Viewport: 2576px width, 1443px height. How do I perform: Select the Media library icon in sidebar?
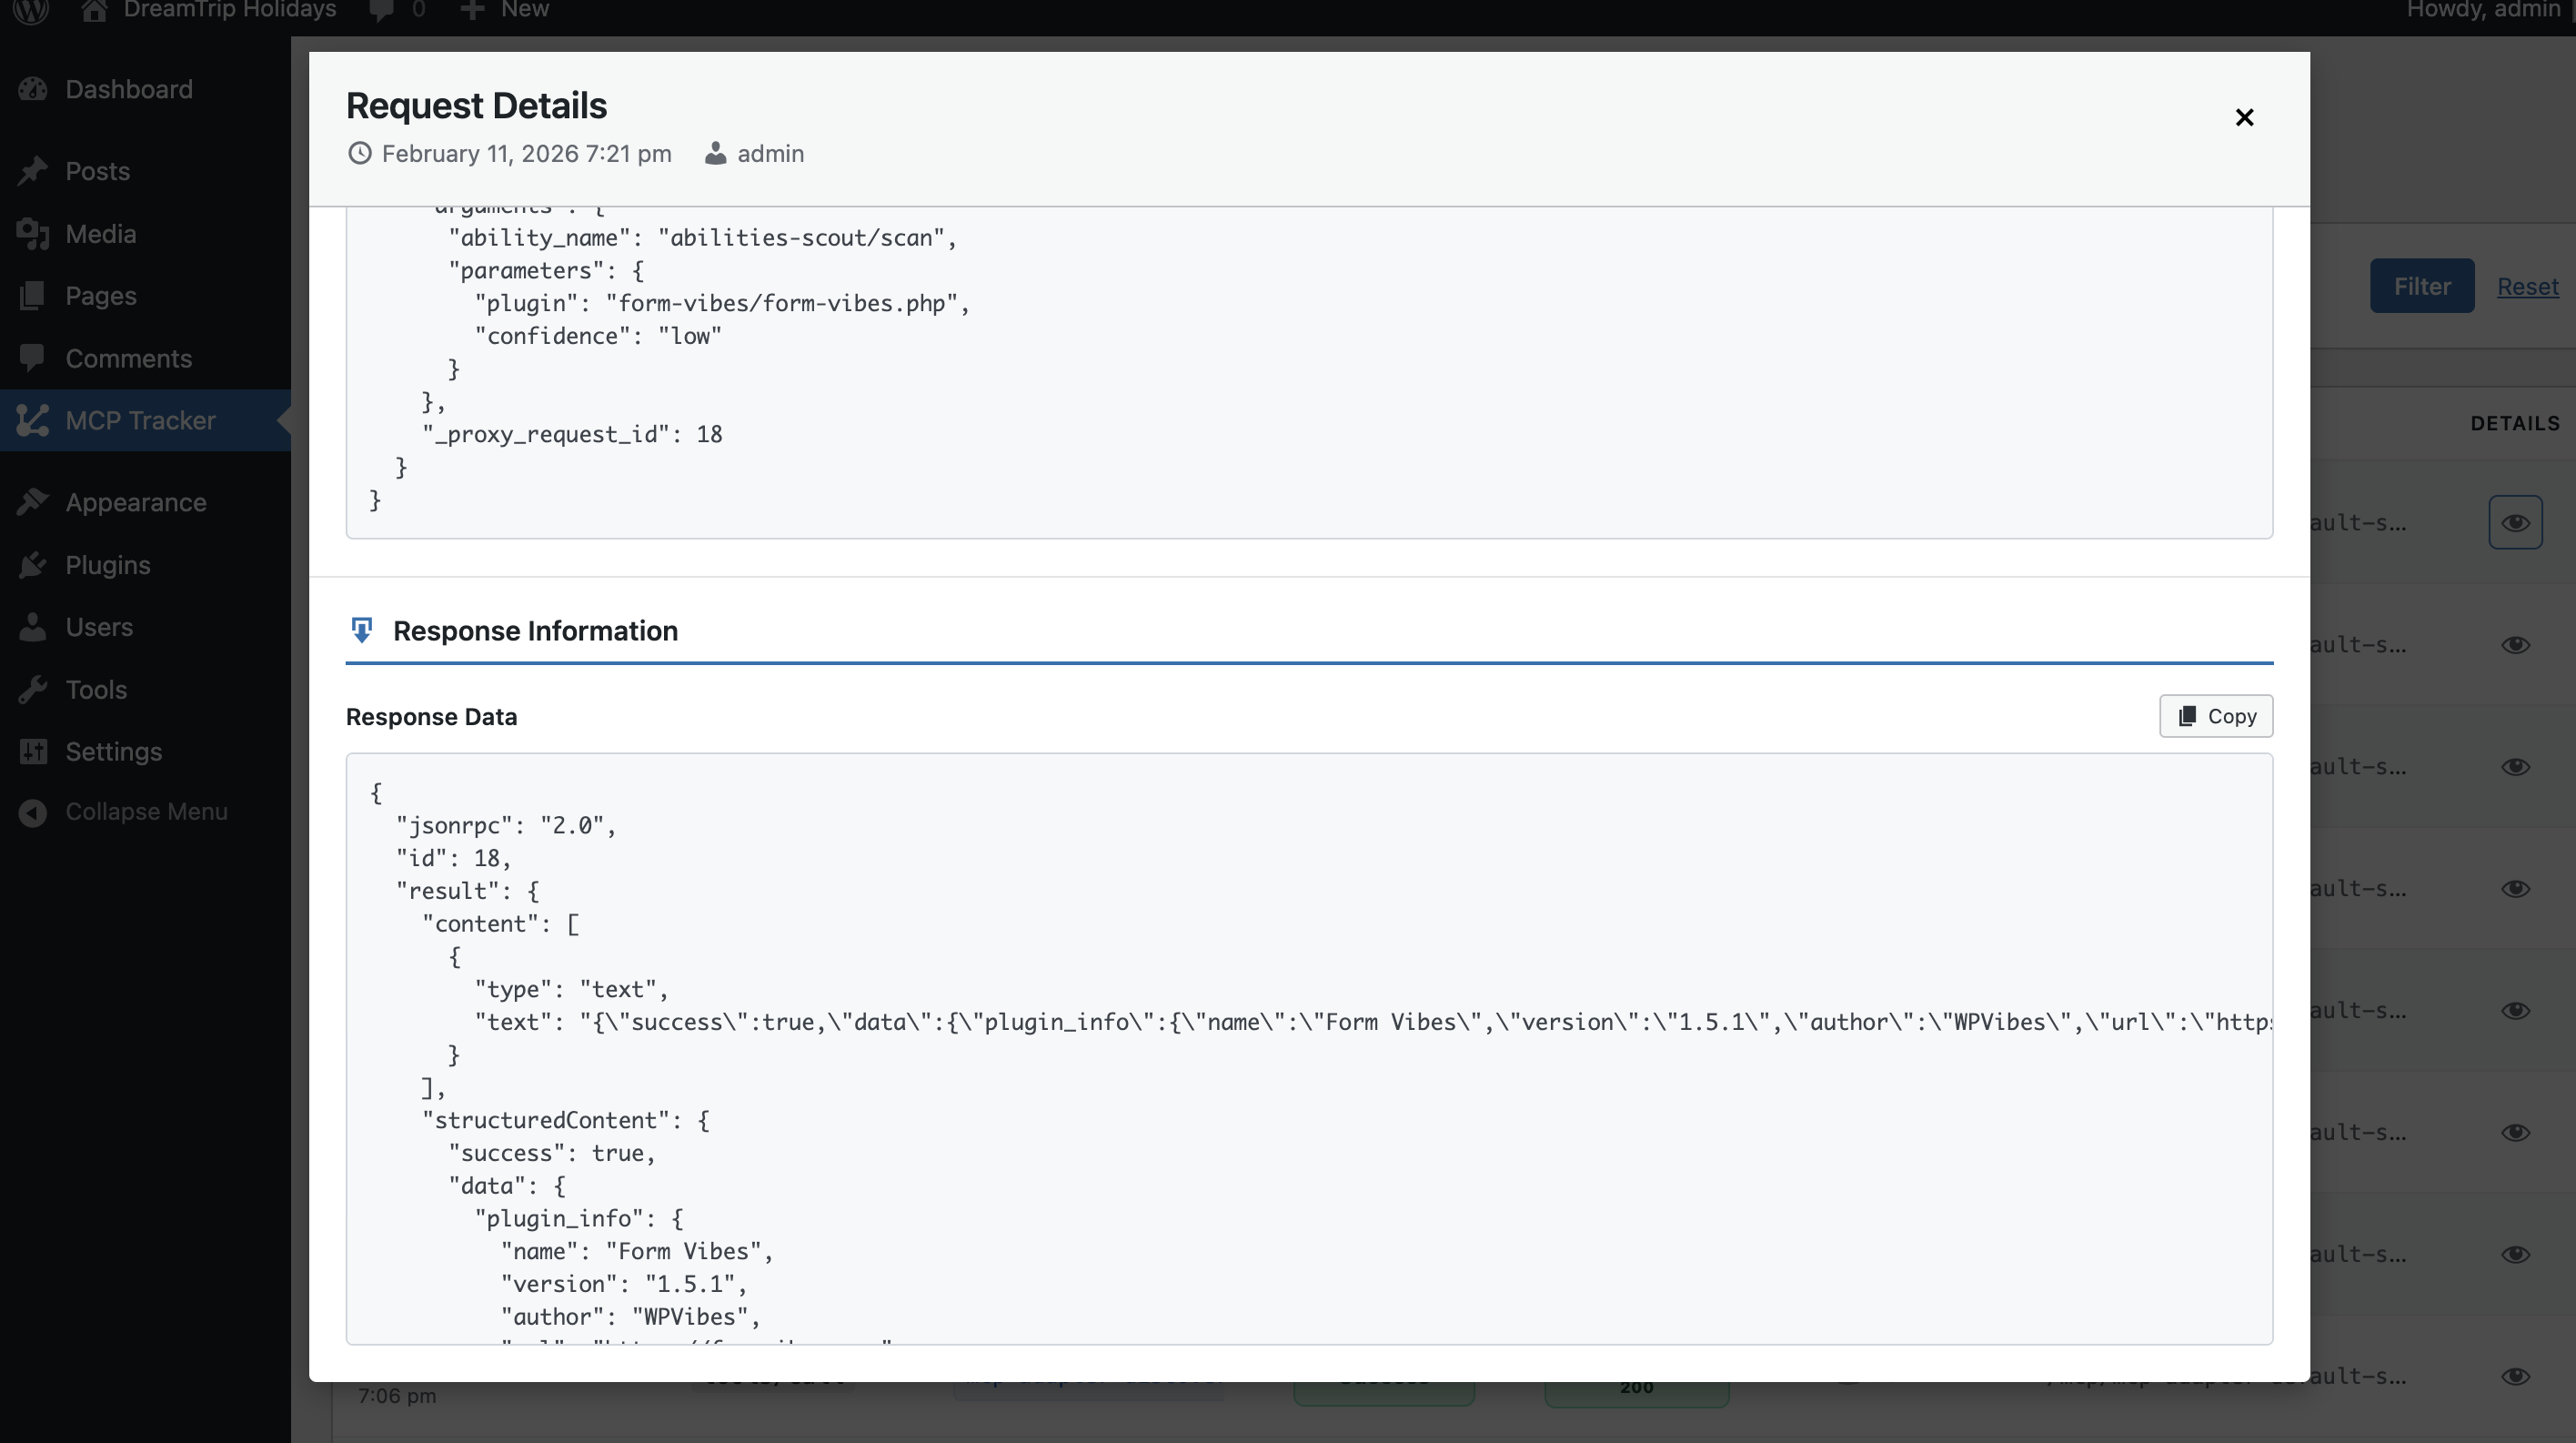(x=33, y=233)
